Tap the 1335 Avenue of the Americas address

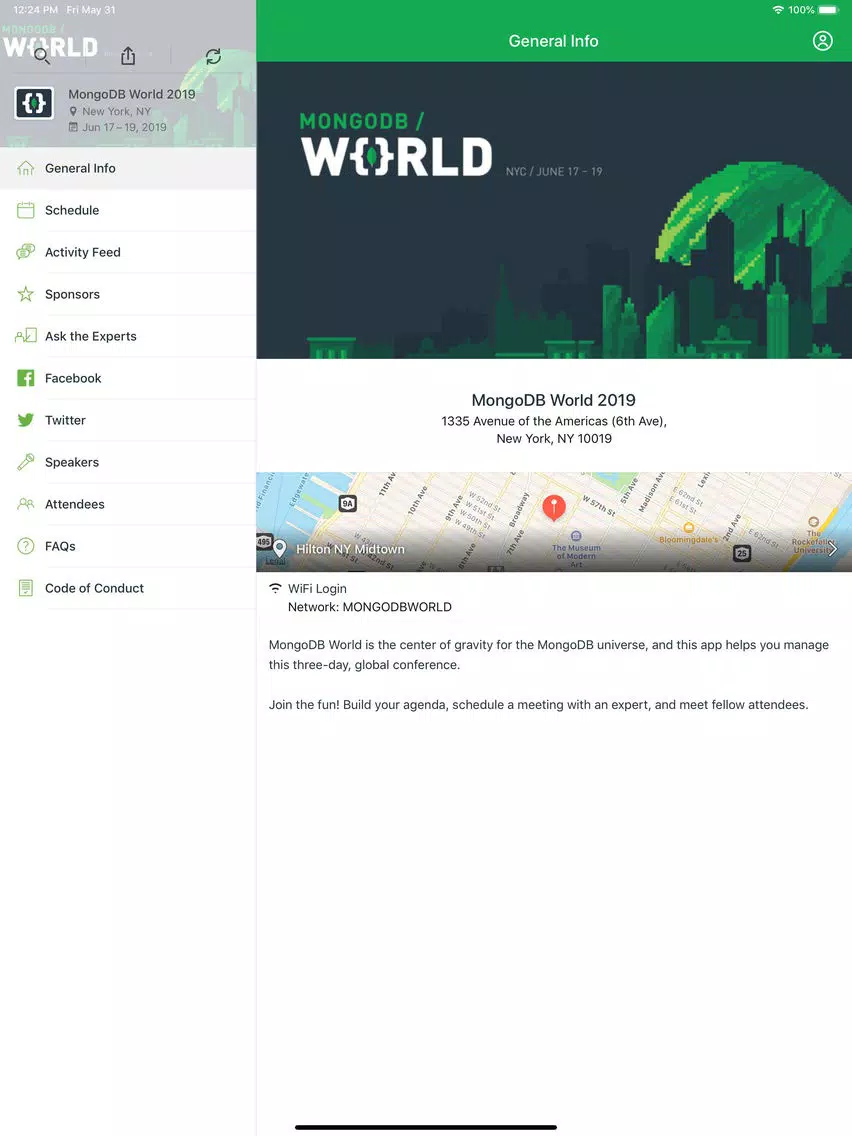(554, 430)
